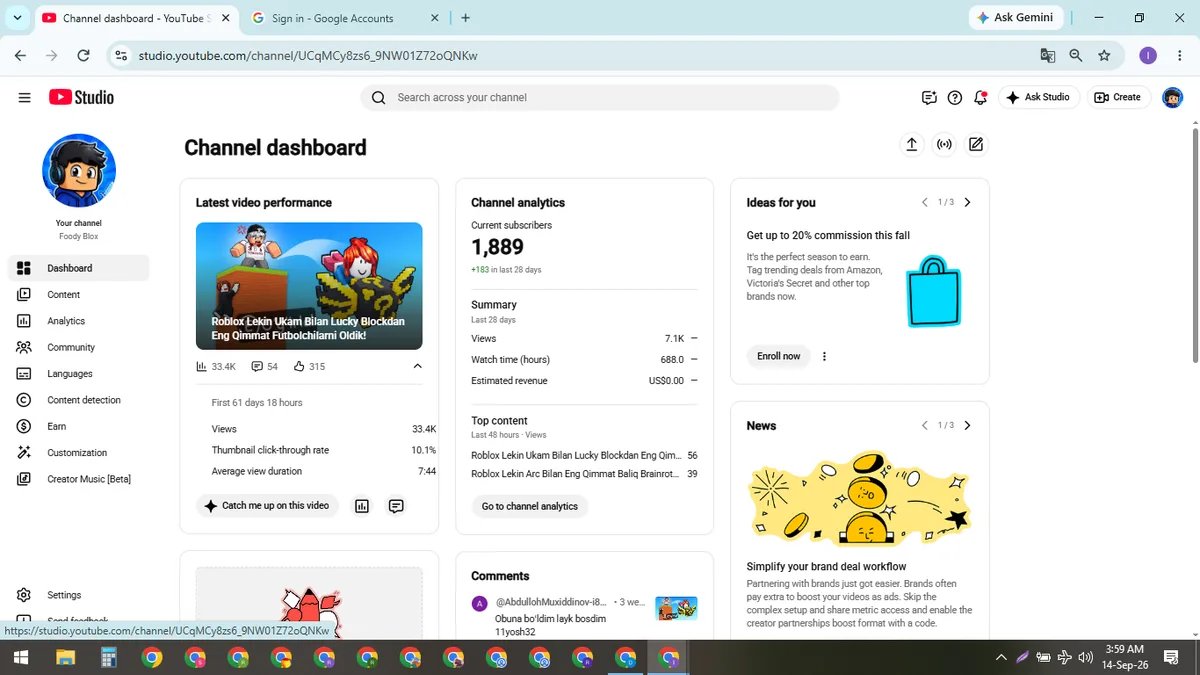Click the @AbdullohMuxiddinov commenter name
The width and height of the screenshot is (1200, 675).
coord(551,602)
